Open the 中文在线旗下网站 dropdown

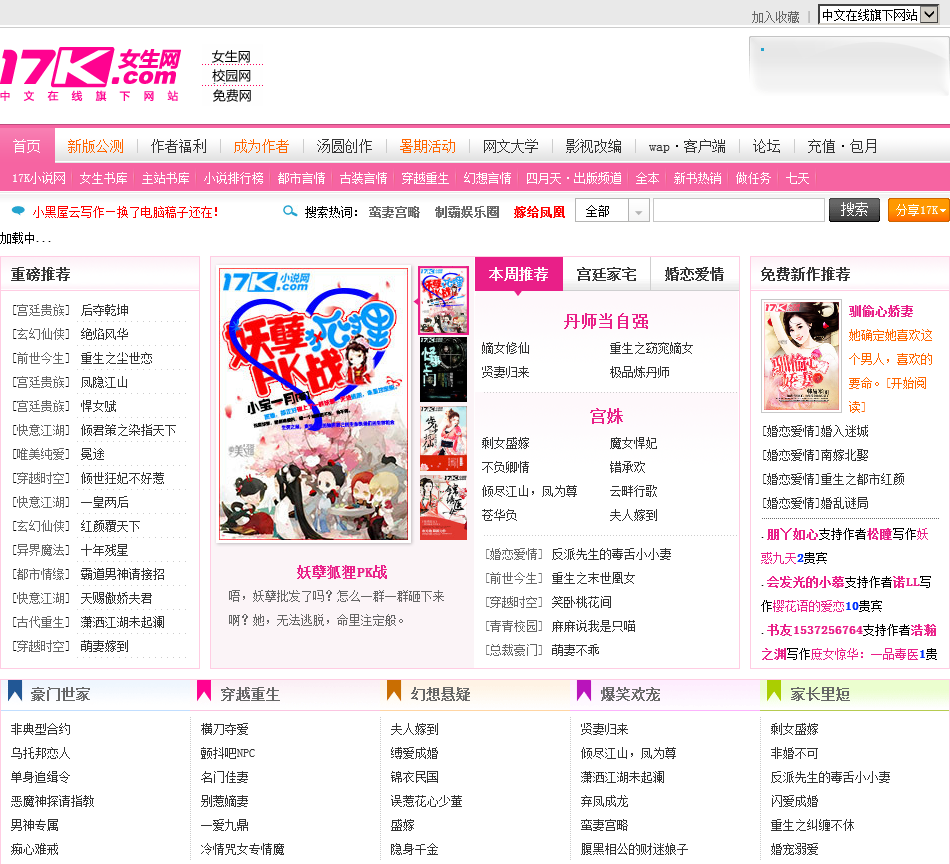(x=879, y=15)
